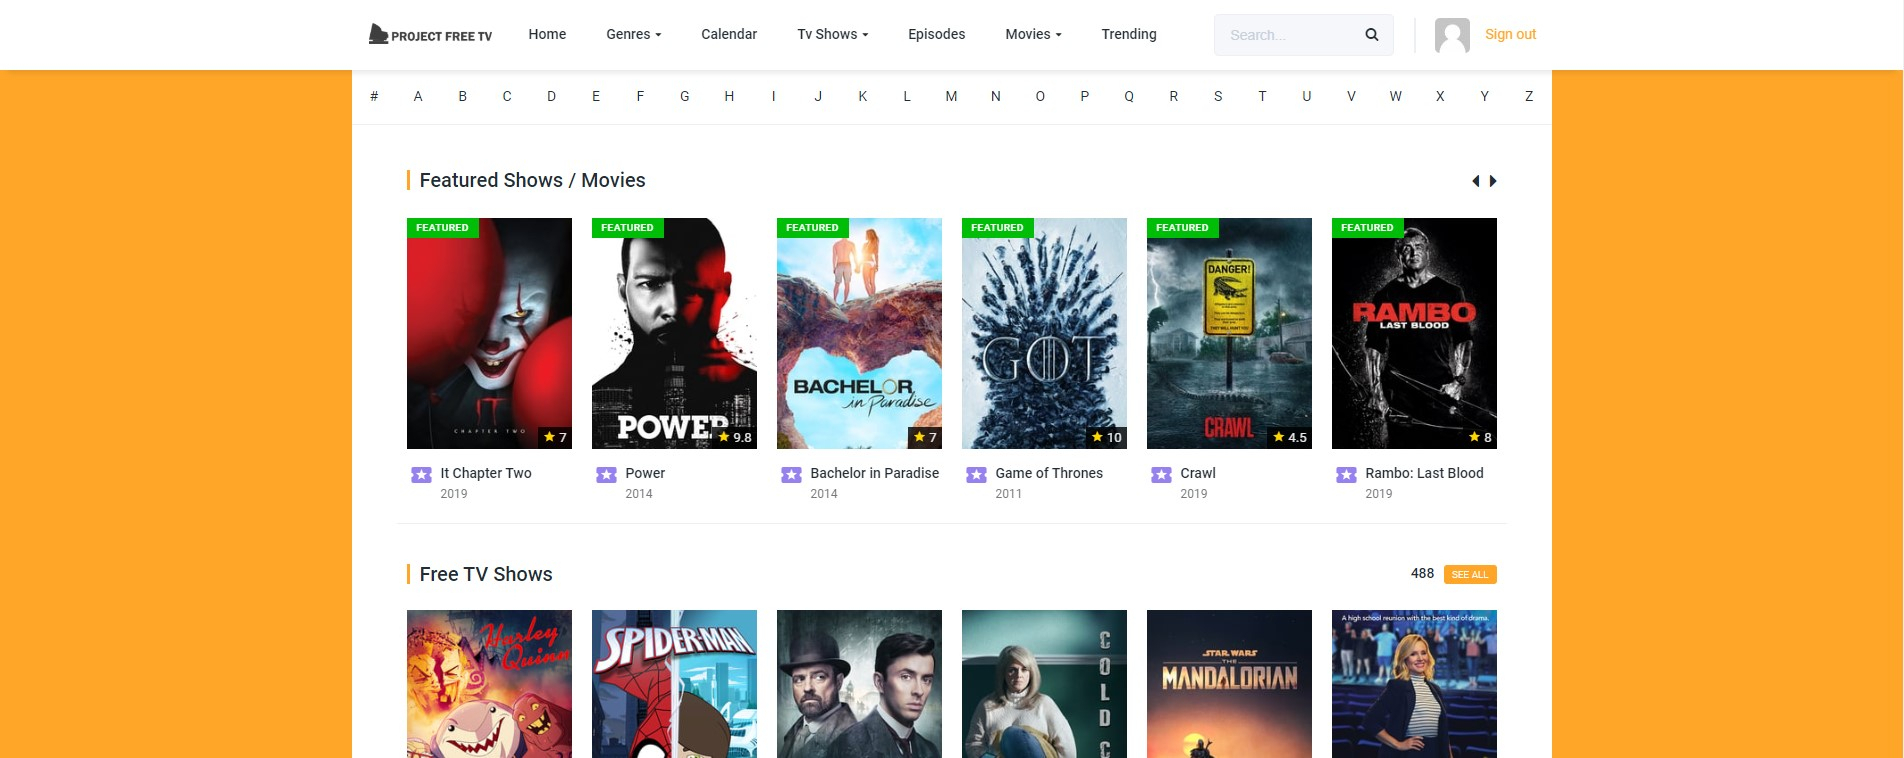The image size is (1904, 758).
Task: Filter titles by letter G
Action: coord(685,97)
